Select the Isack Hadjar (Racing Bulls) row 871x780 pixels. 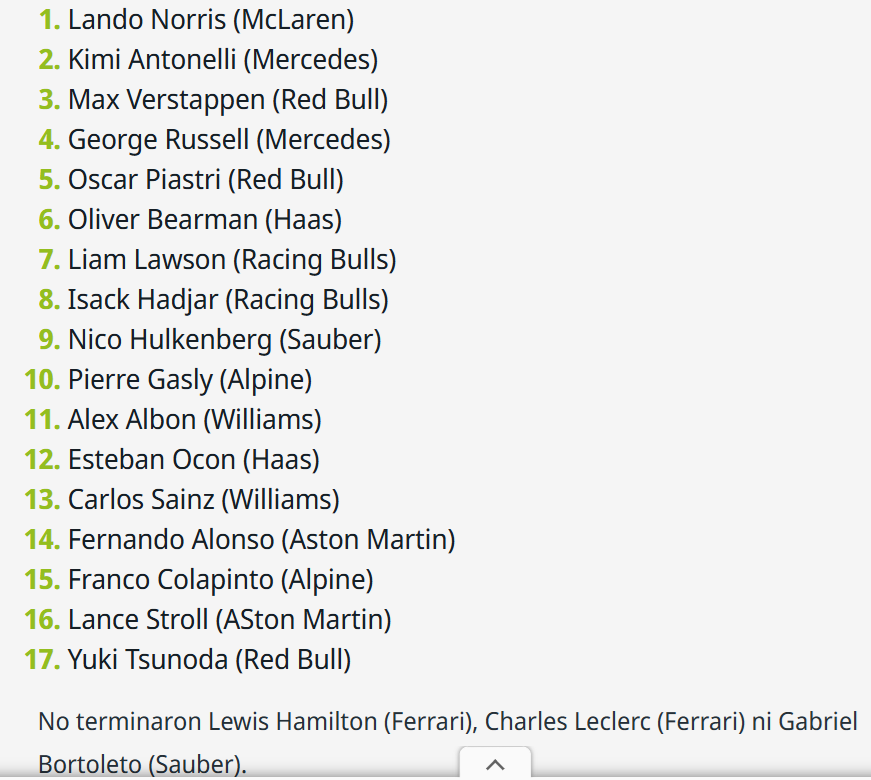click(228, 299)
